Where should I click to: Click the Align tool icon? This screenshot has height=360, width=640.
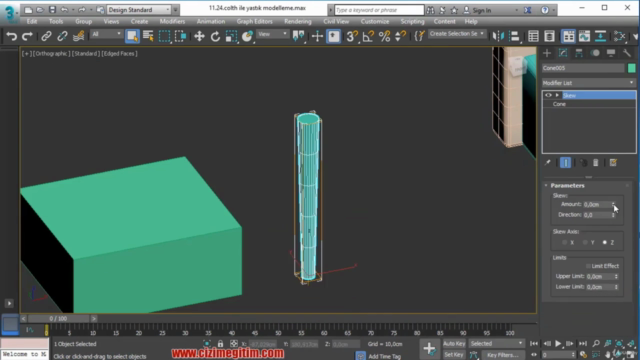514,36
